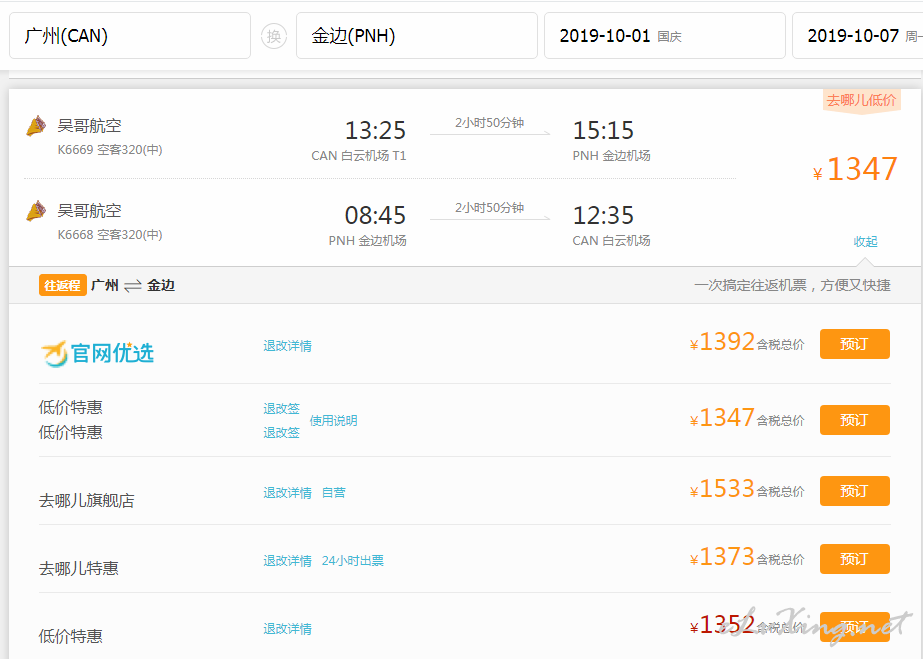Click the airline logo beside flight K6668
This screenshot has height=659, width=923.
[36, 211]
